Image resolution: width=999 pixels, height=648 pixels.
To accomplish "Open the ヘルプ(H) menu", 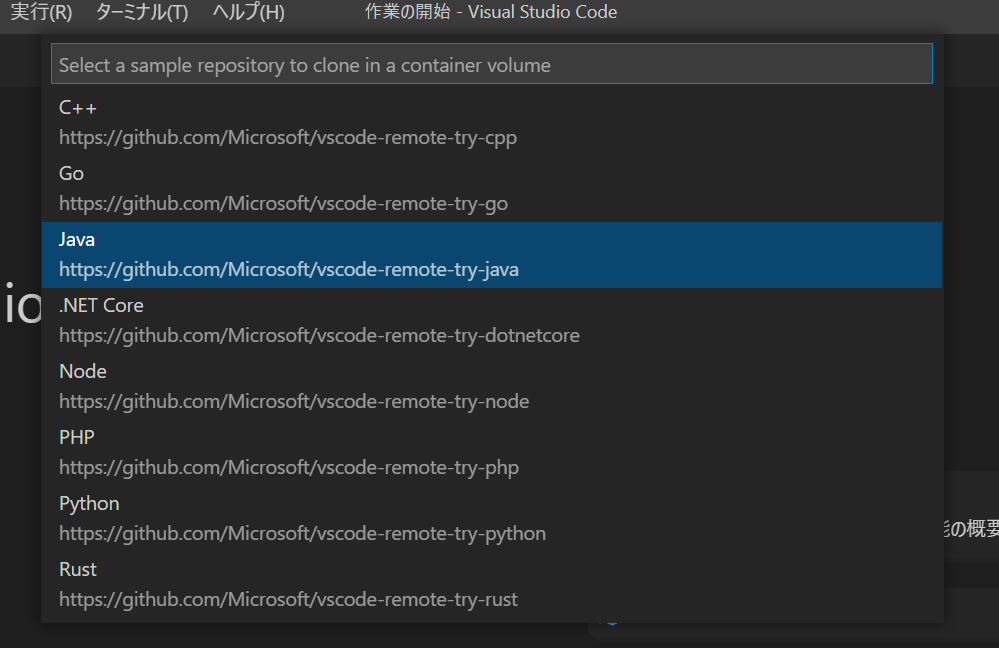I will pyautogui.click(x=248, y=12).
